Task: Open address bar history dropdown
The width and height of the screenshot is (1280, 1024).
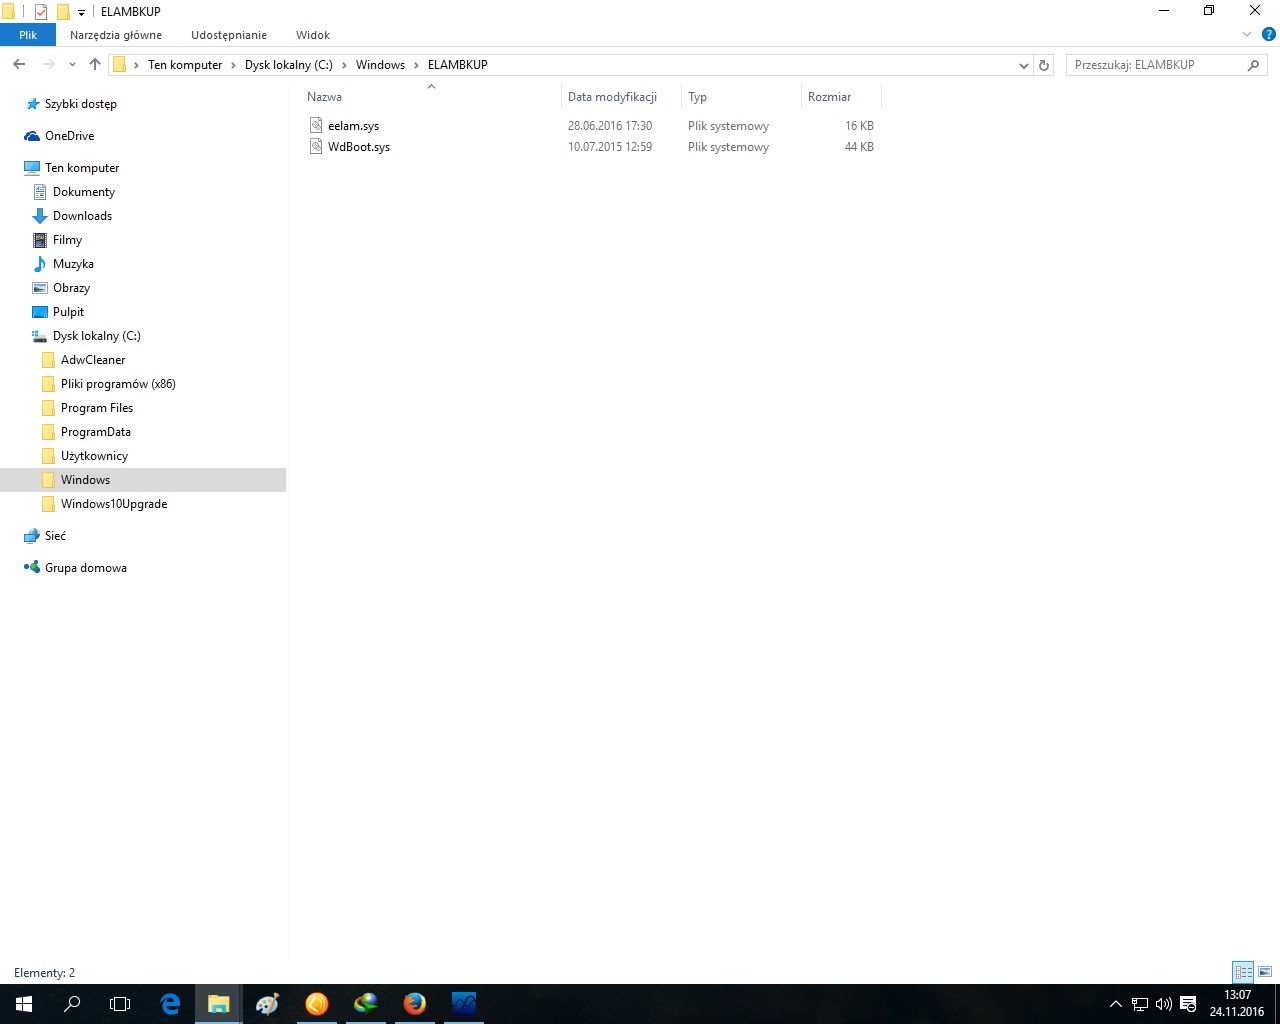Action: pos(1023,65)
